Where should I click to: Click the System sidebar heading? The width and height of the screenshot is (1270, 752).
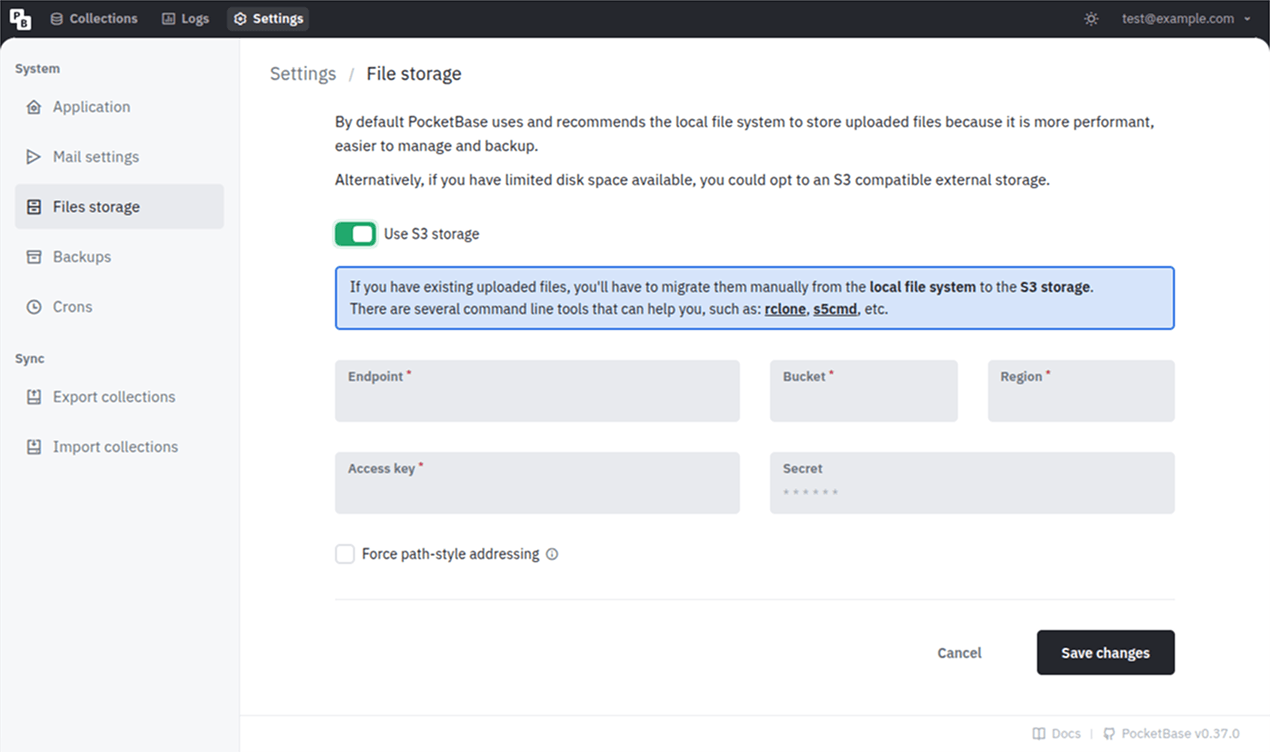coord(38,69)
